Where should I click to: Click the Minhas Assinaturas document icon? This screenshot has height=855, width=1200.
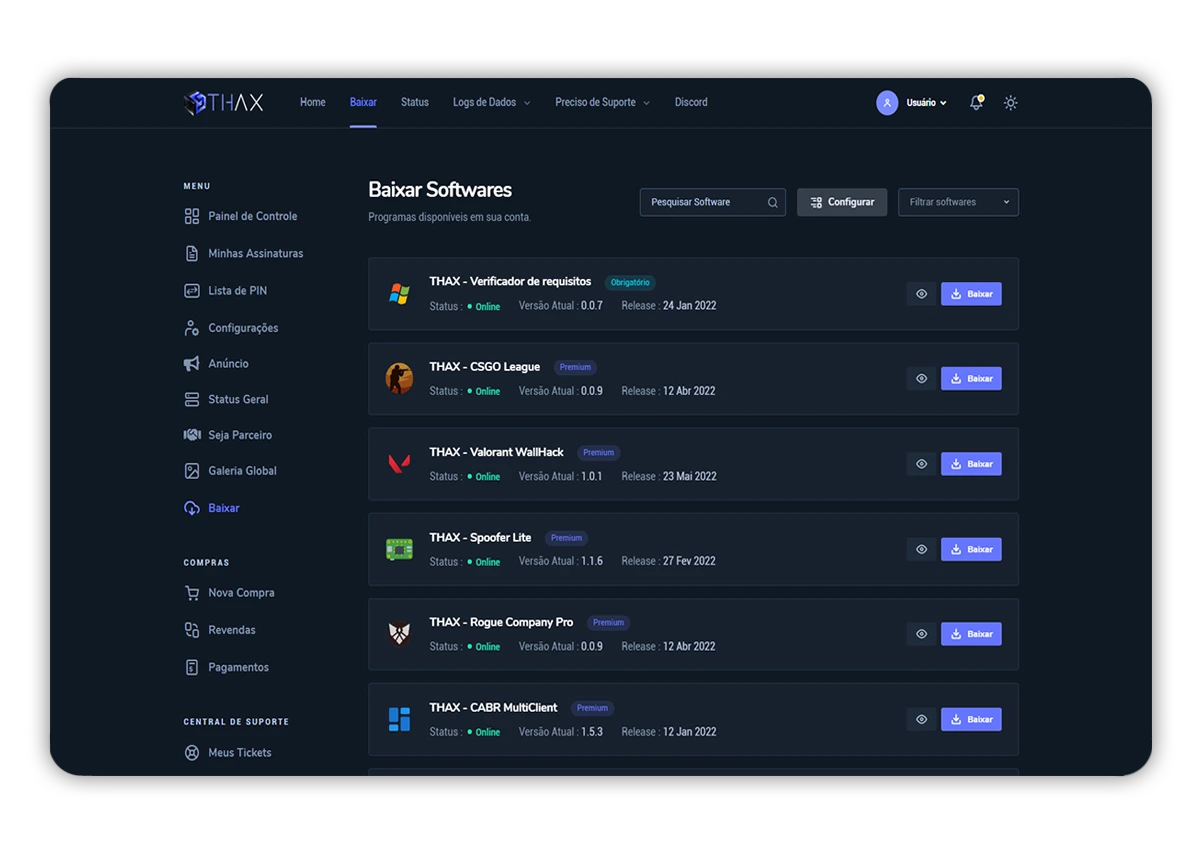[x=192, y=254]
